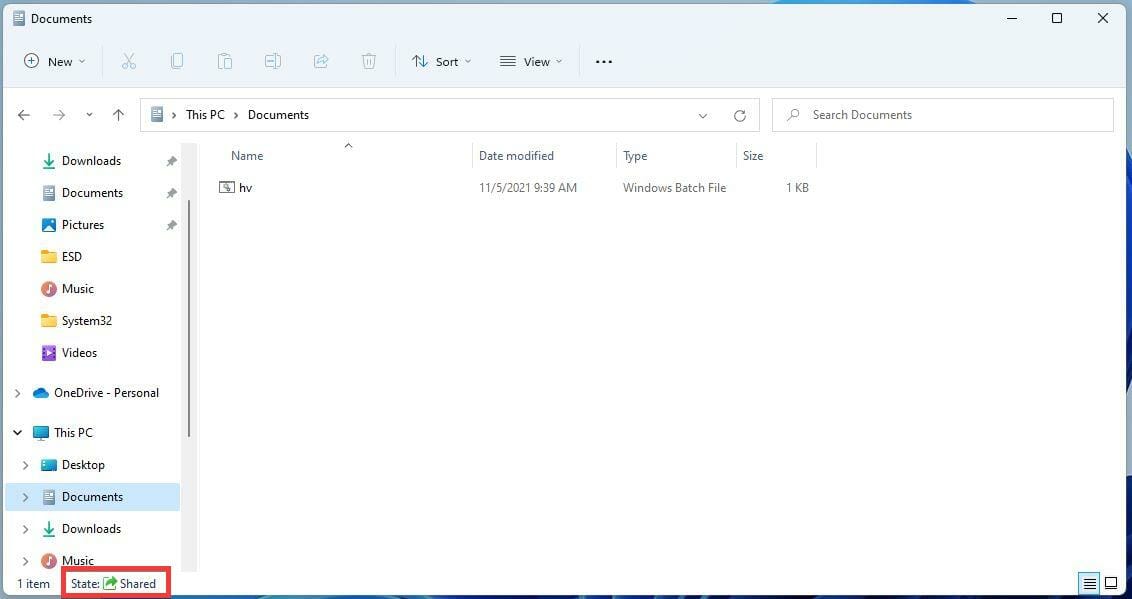Click the Paste icon in the toolbar
1132x599 pixels.
tap(225, 61)
